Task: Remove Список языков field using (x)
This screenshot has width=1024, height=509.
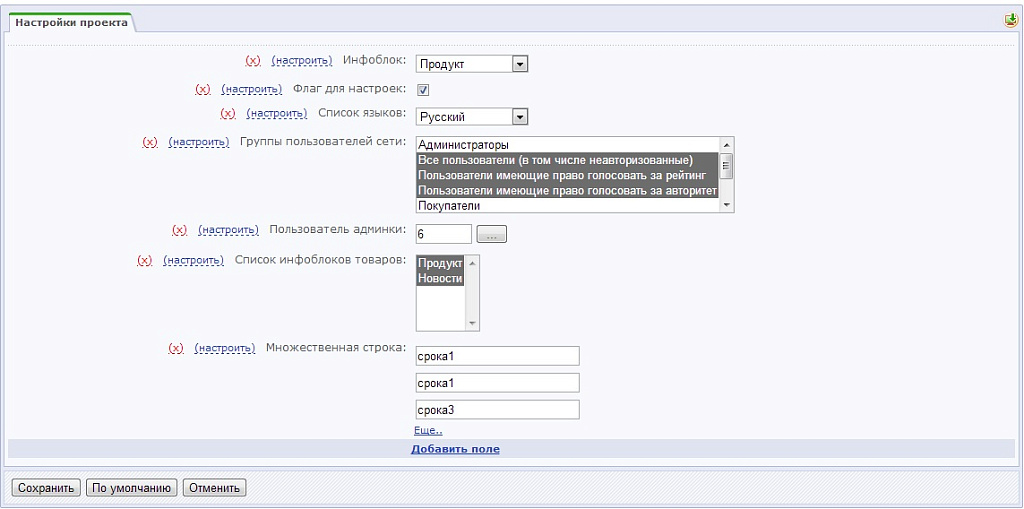Action: [x=228, y=113]
